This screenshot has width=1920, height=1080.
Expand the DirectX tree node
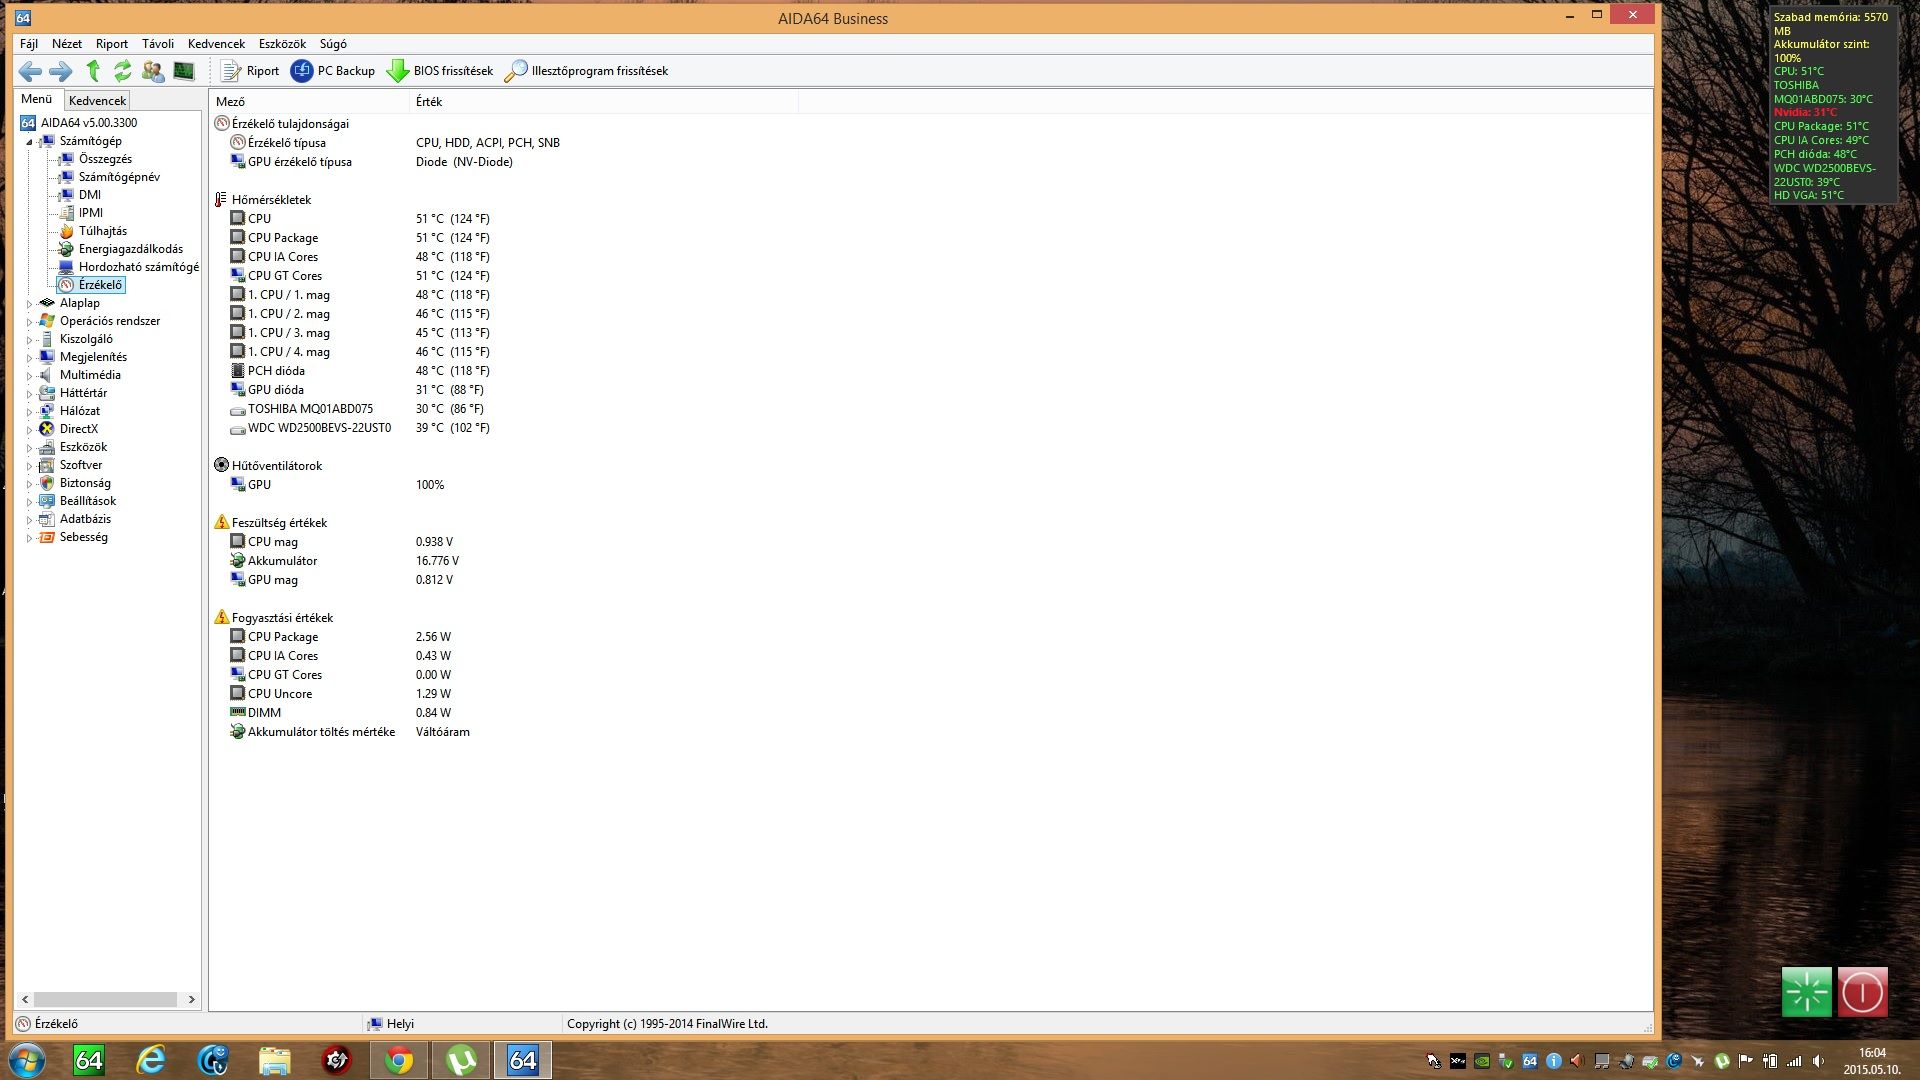[x=29, y=430]
